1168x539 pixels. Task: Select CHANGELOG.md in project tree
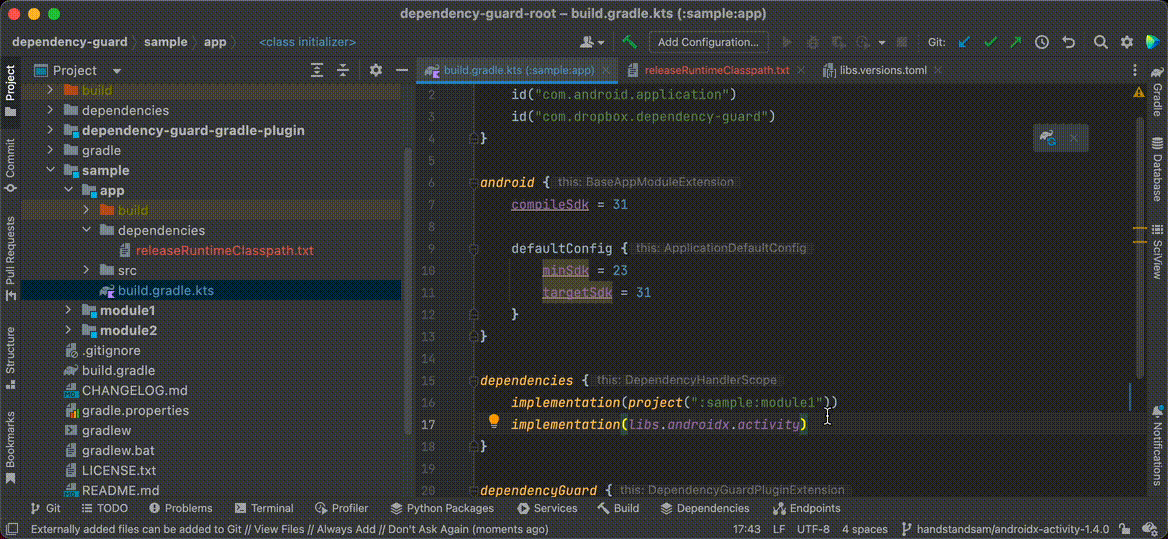pos(134,390)
